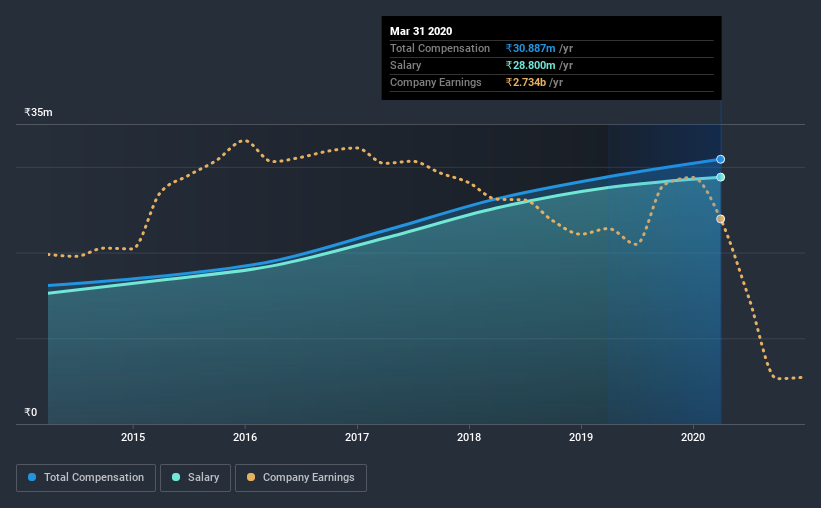The width and height of the screenshot is (821, 508).
Task: Click the 2015 axis label
Action: click(133, 437)
